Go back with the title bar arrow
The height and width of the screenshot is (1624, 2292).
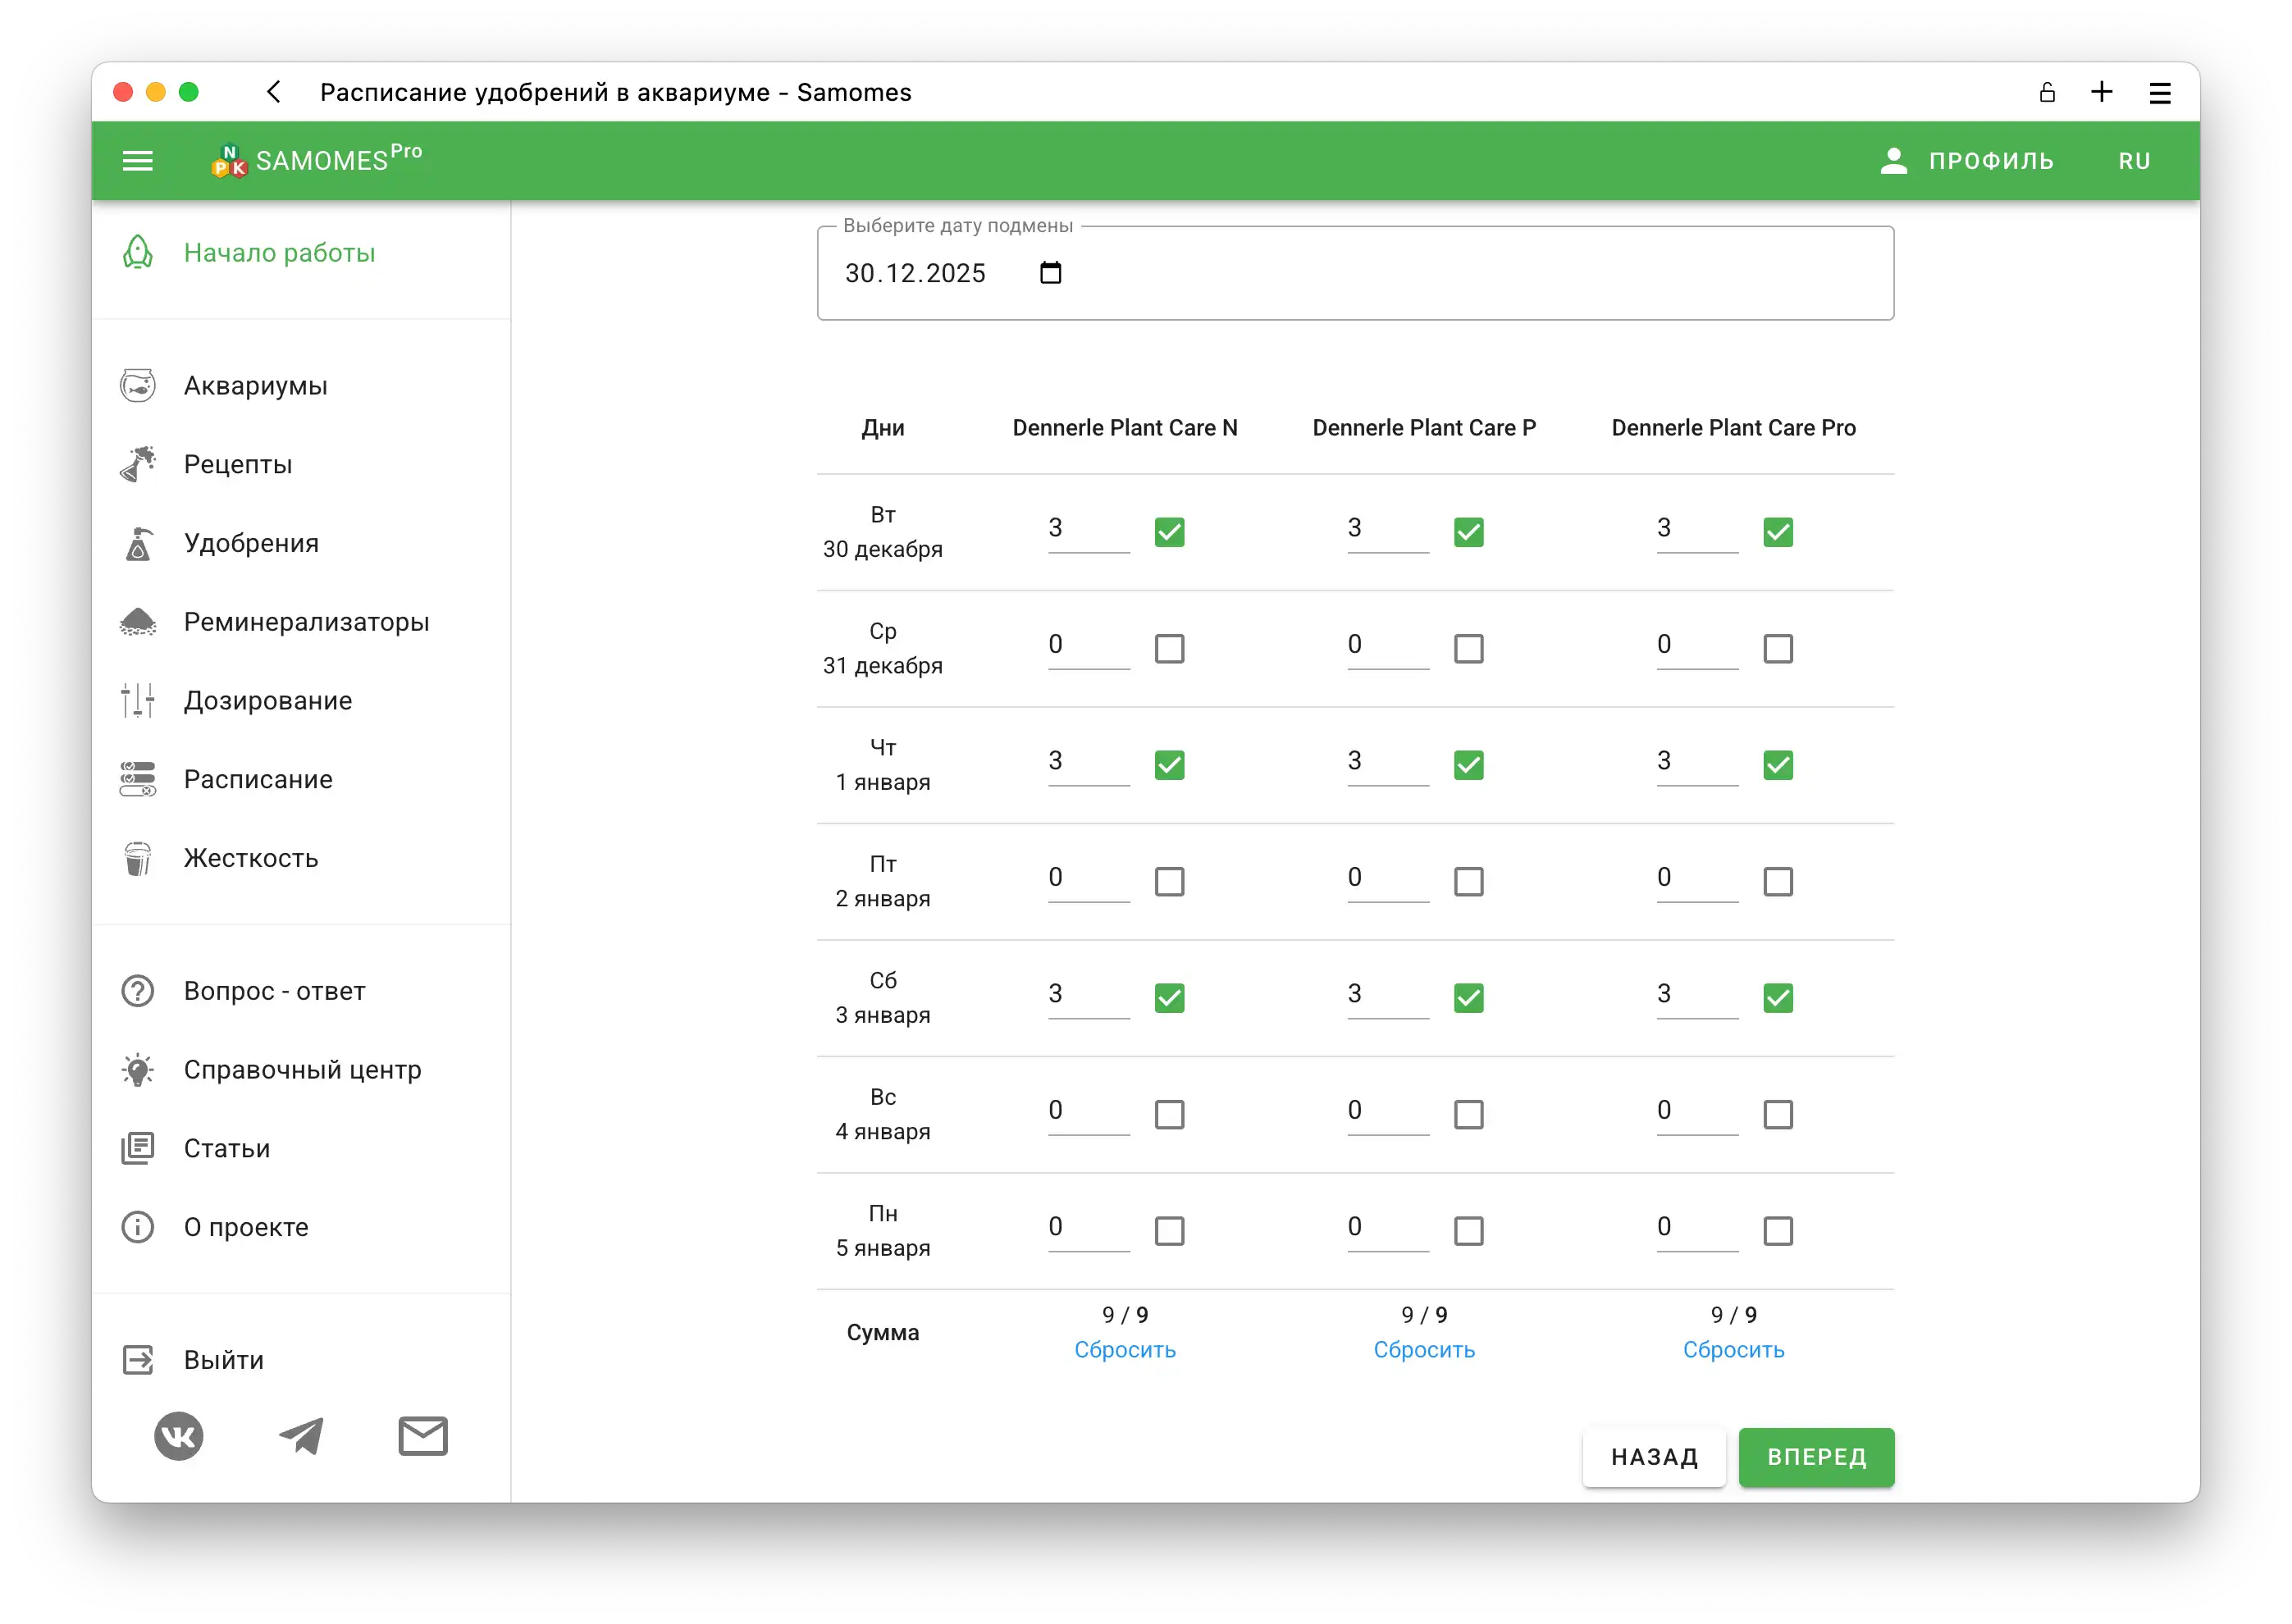coord(274,93)
